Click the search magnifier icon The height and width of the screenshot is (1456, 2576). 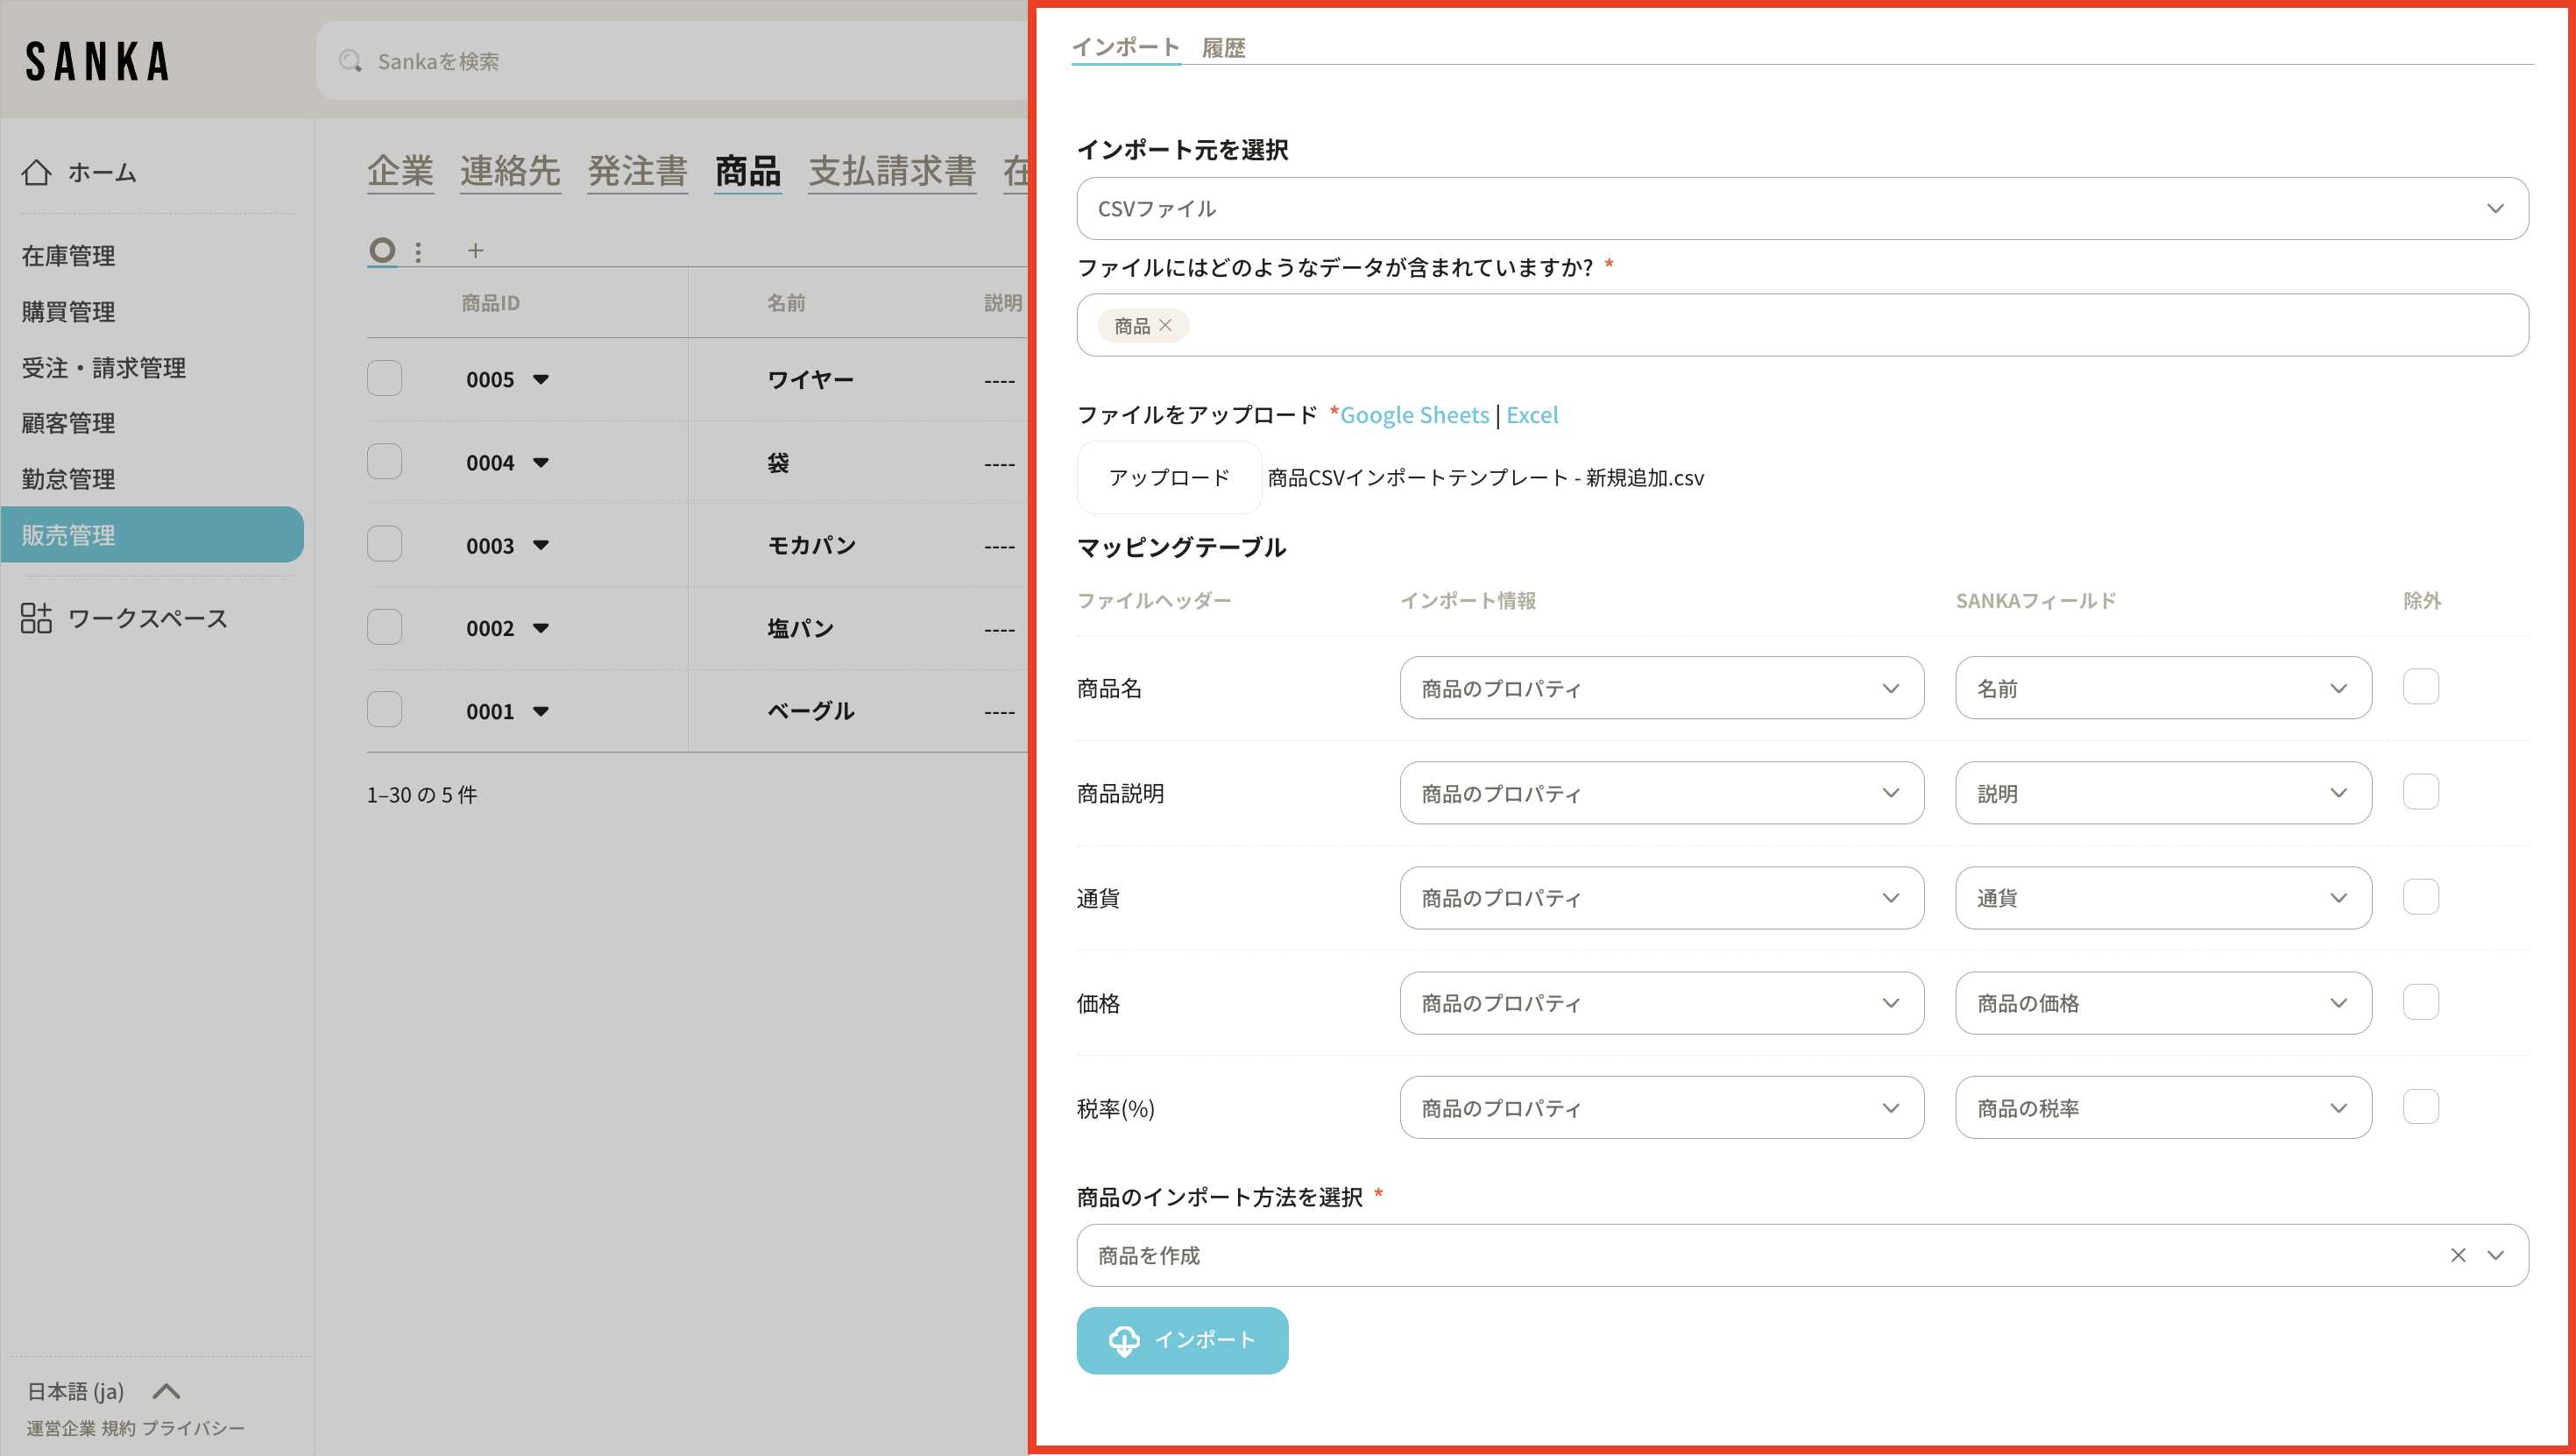coord(350,61)
